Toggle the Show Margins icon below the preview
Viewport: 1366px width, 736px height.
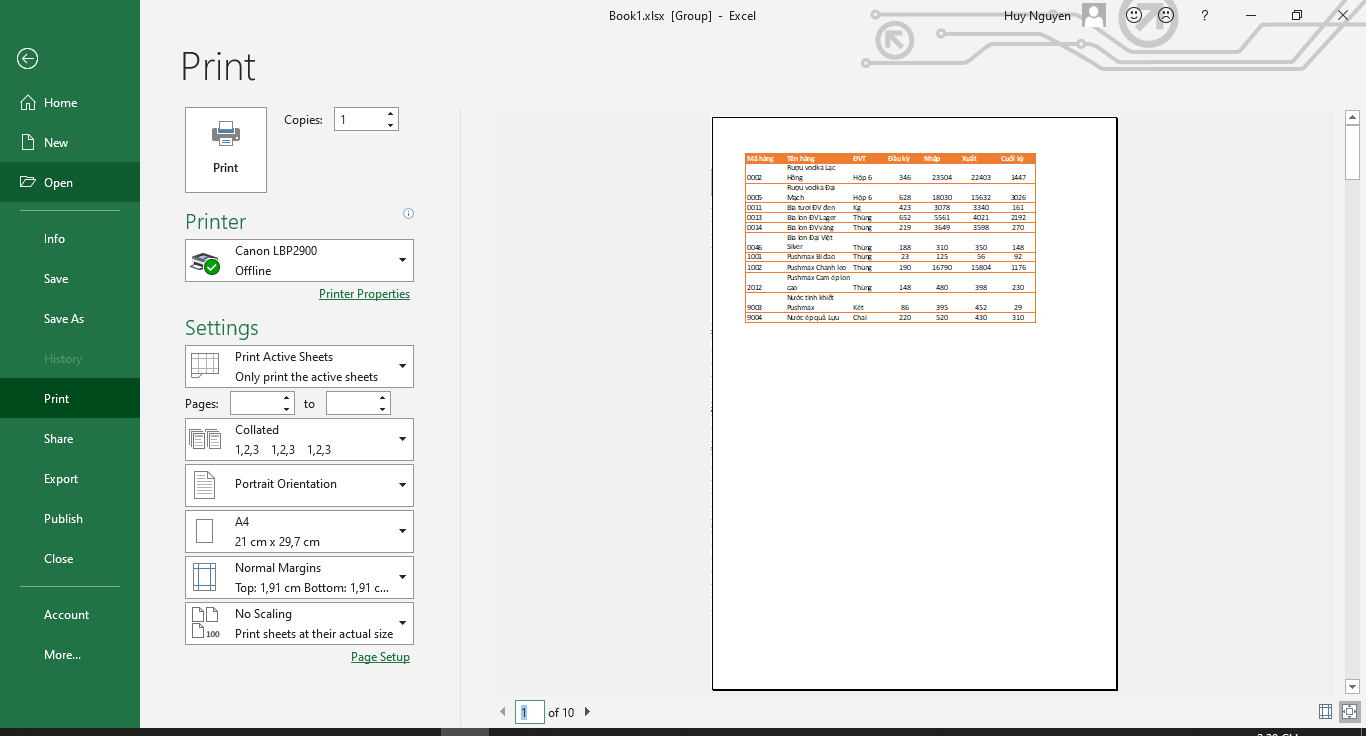[1325, 712]
